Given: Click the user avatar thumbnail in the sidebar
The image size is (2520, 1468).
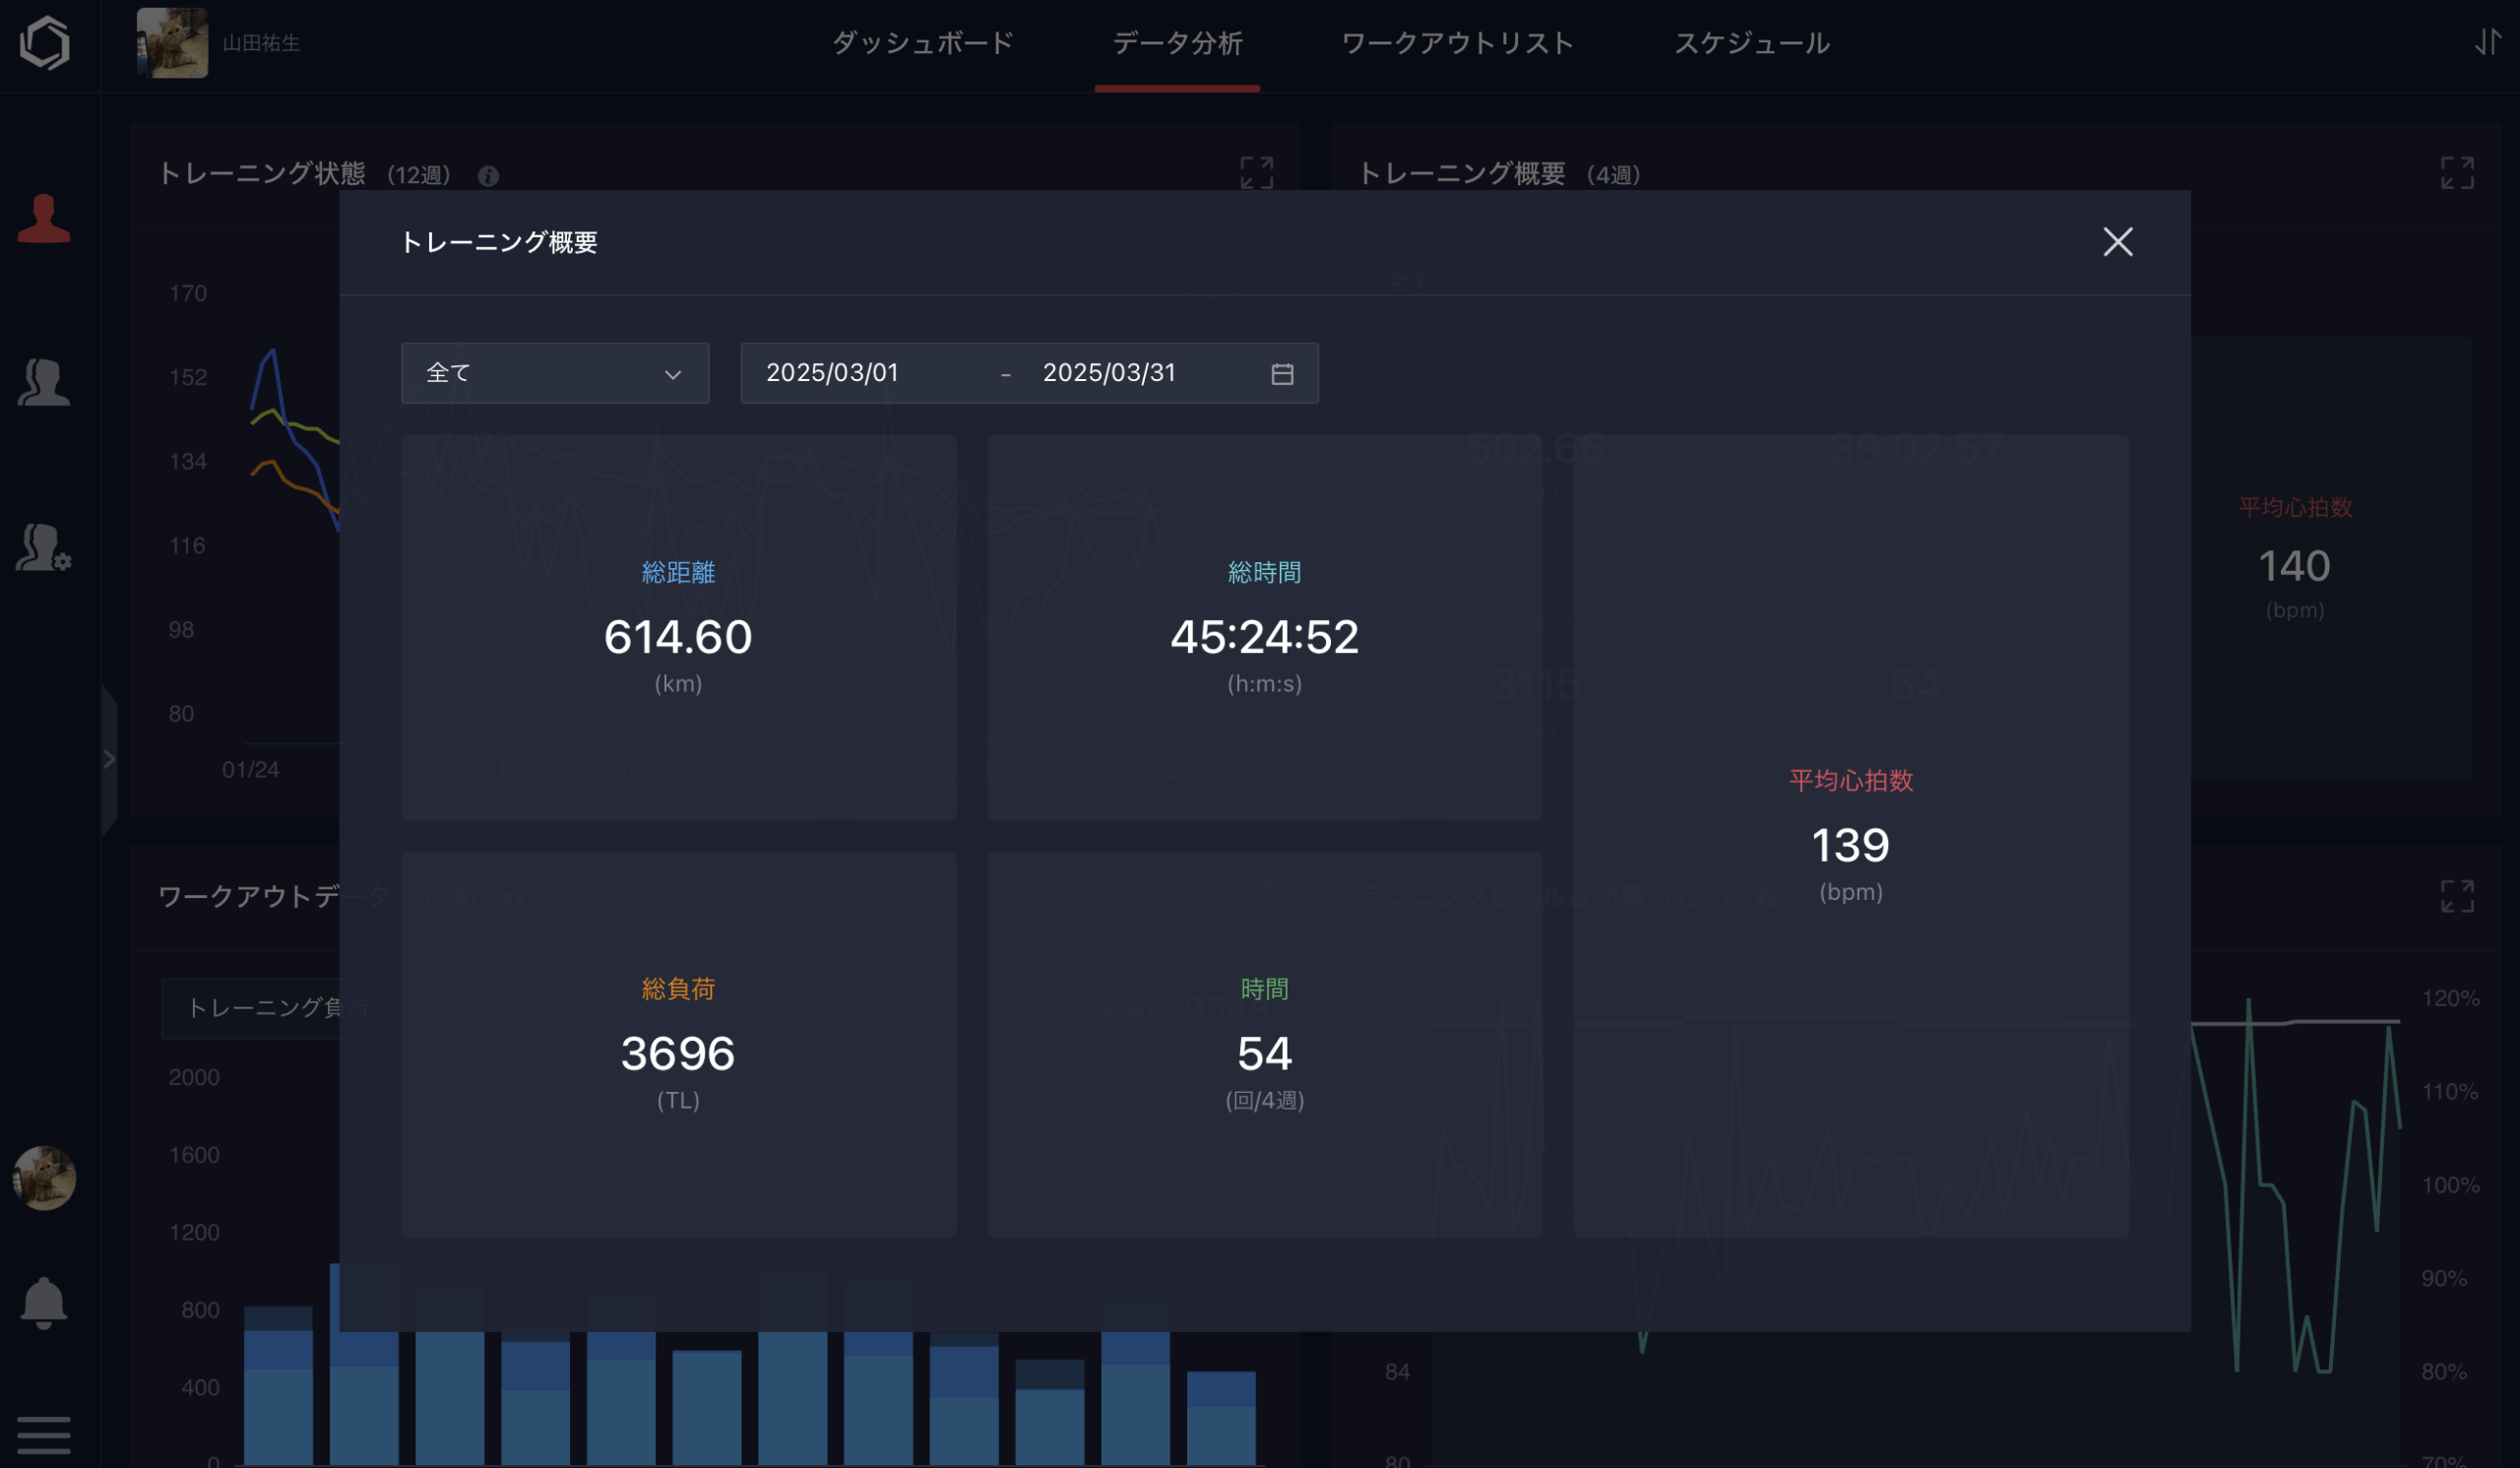Looking at the screenshot, I should pyautogui.click(x=44, y=1177).
